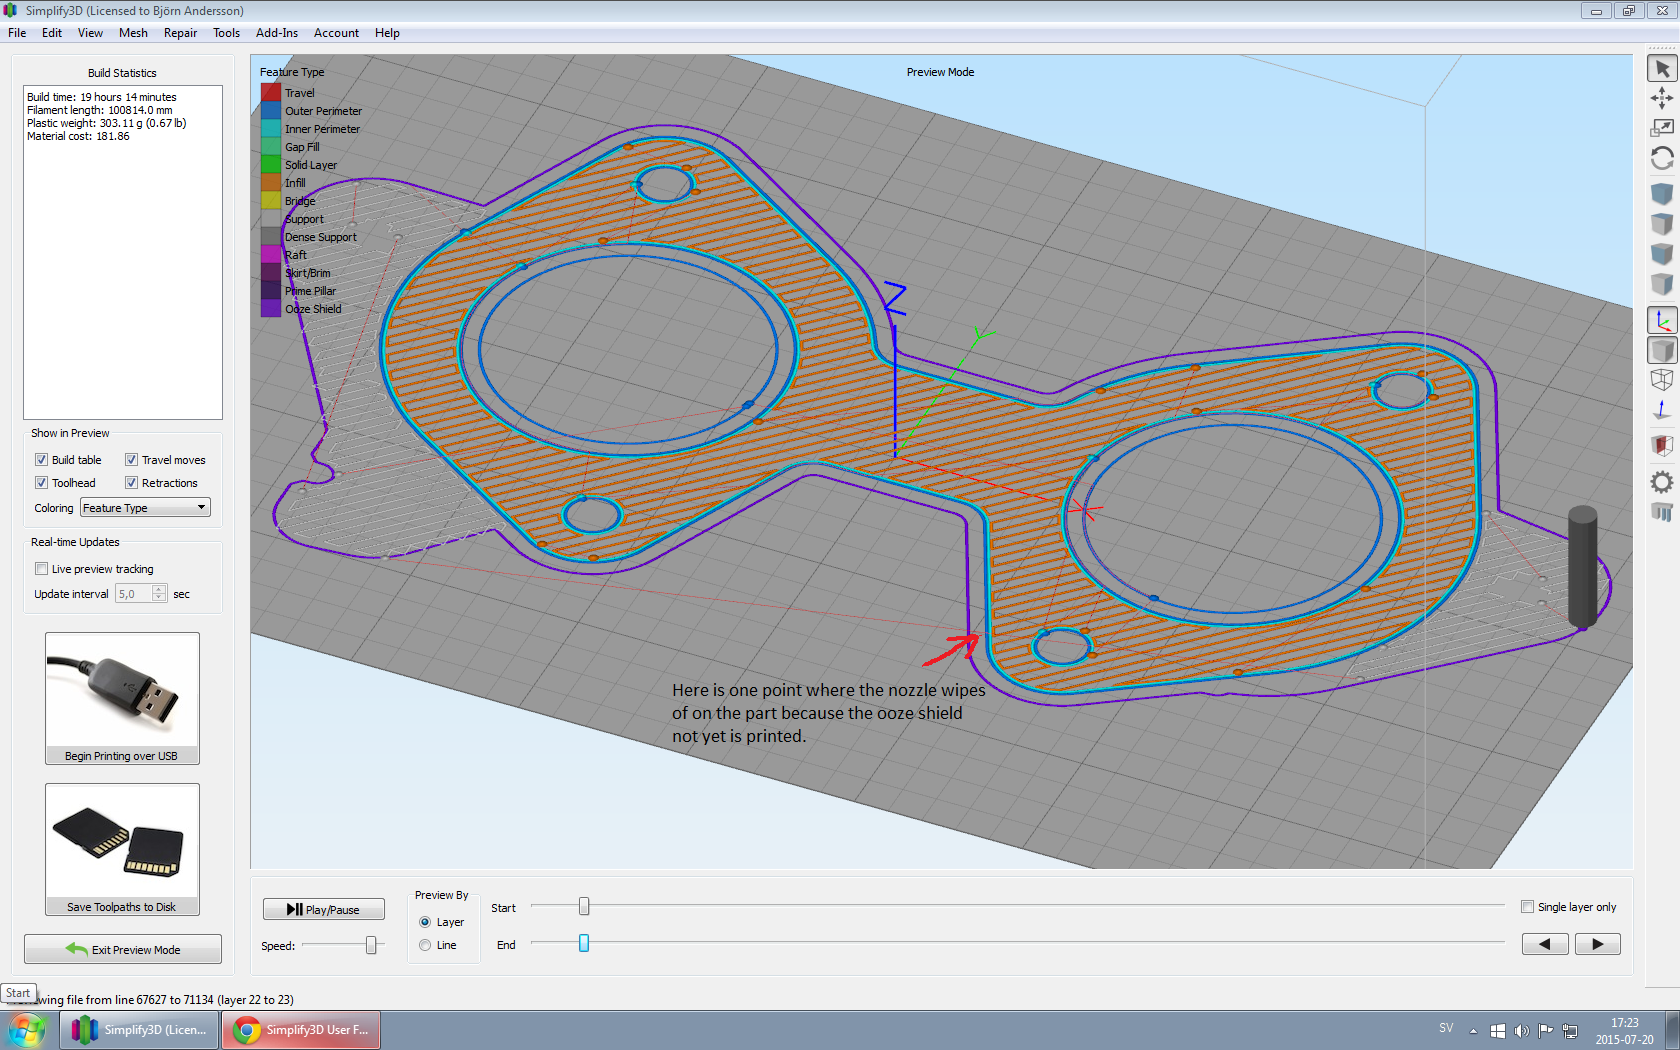
Task: Switch to Chrome Simplify3D User Forum window
Action: click(x=301, y=1030)
